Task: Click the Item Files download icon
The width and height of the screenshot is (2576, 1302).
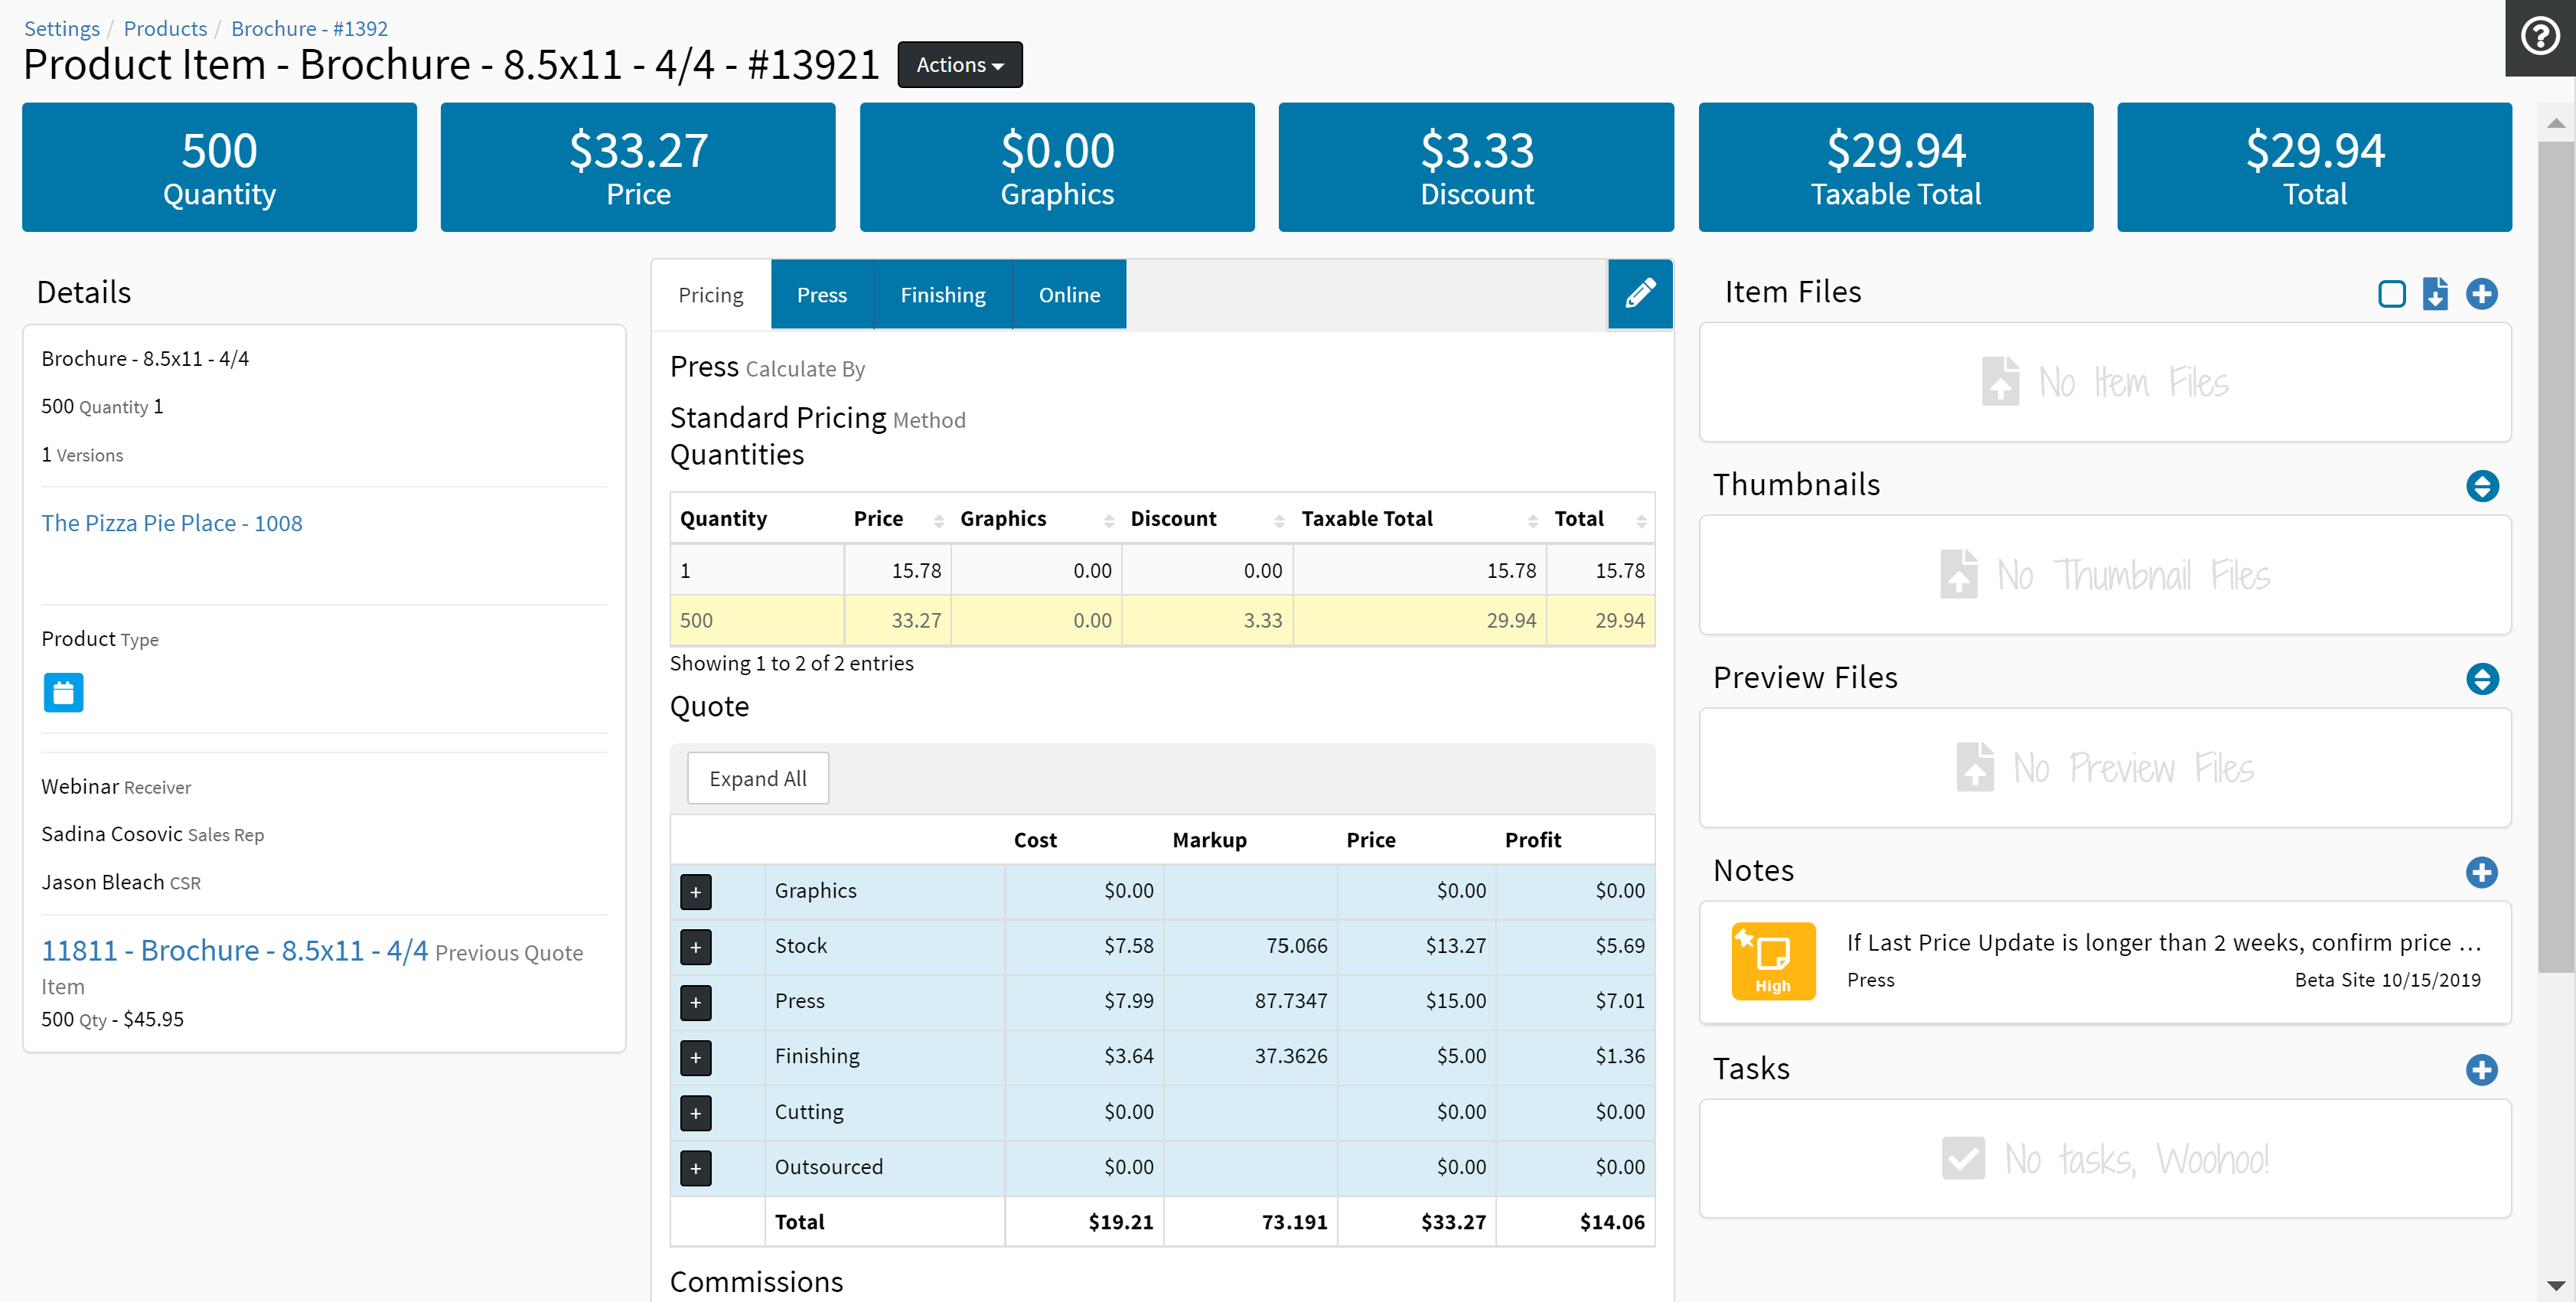Action: coord(2435,294)
